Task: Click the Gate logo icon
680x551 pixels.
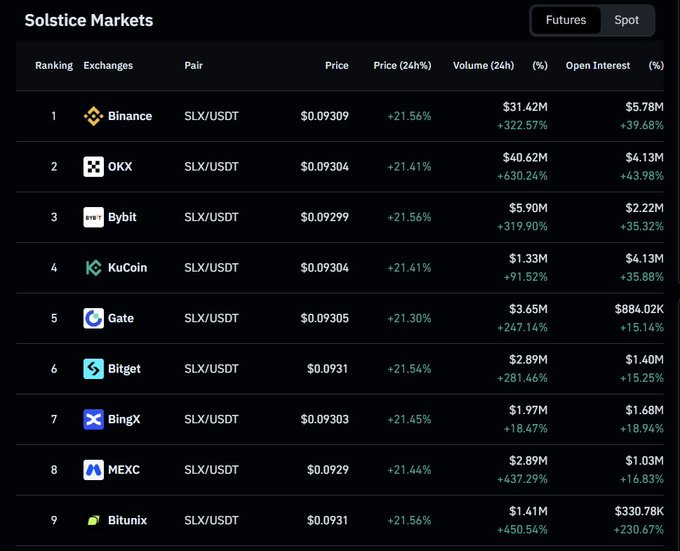Action: [93, 318]
